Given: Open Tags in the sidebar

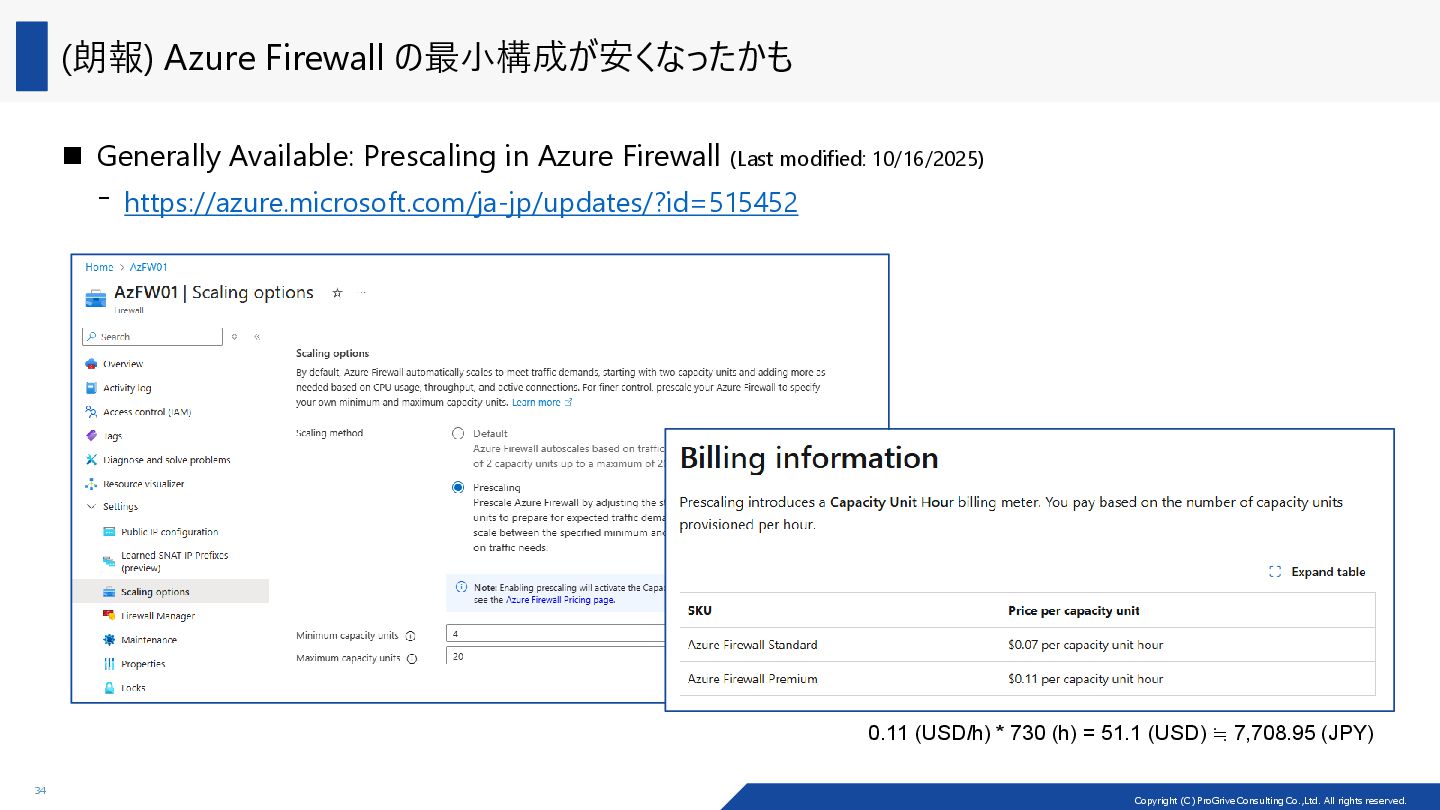Looking at the screenshot, I should click(x=112, y=436).
